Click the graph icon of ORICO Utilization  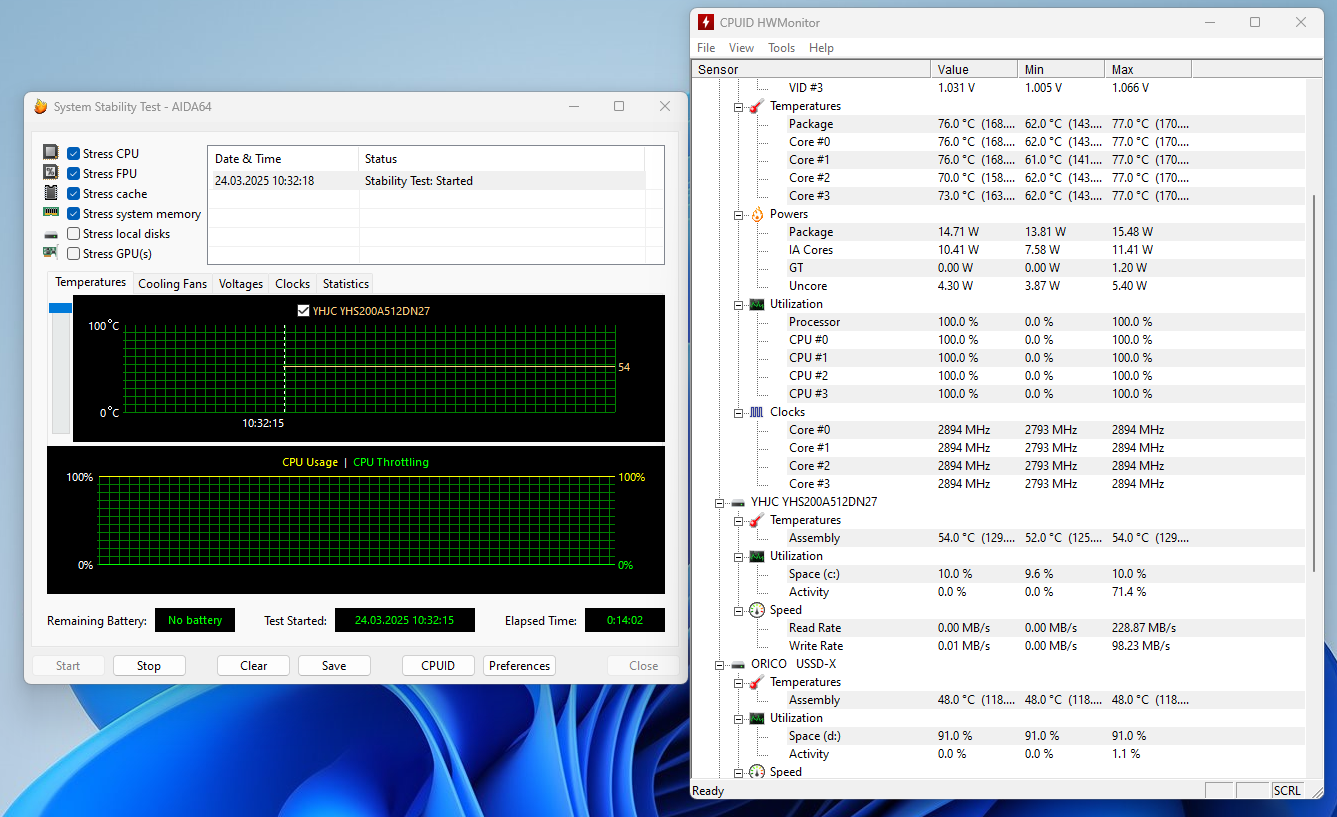point(757,718)
